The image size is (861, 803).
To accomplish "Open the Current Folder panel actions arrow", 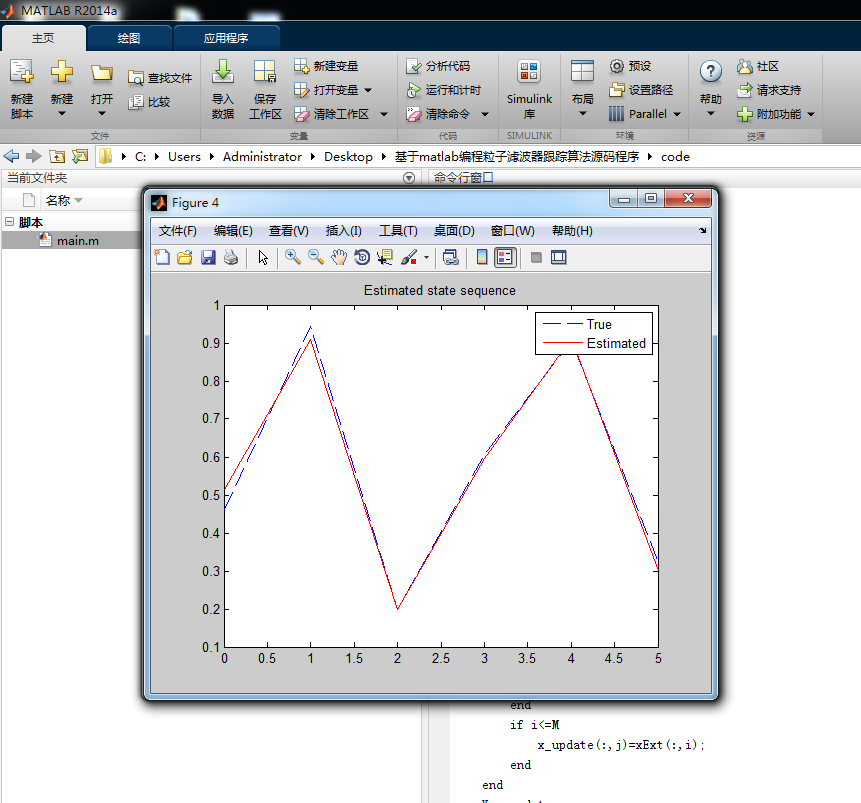I will (409, 178).
